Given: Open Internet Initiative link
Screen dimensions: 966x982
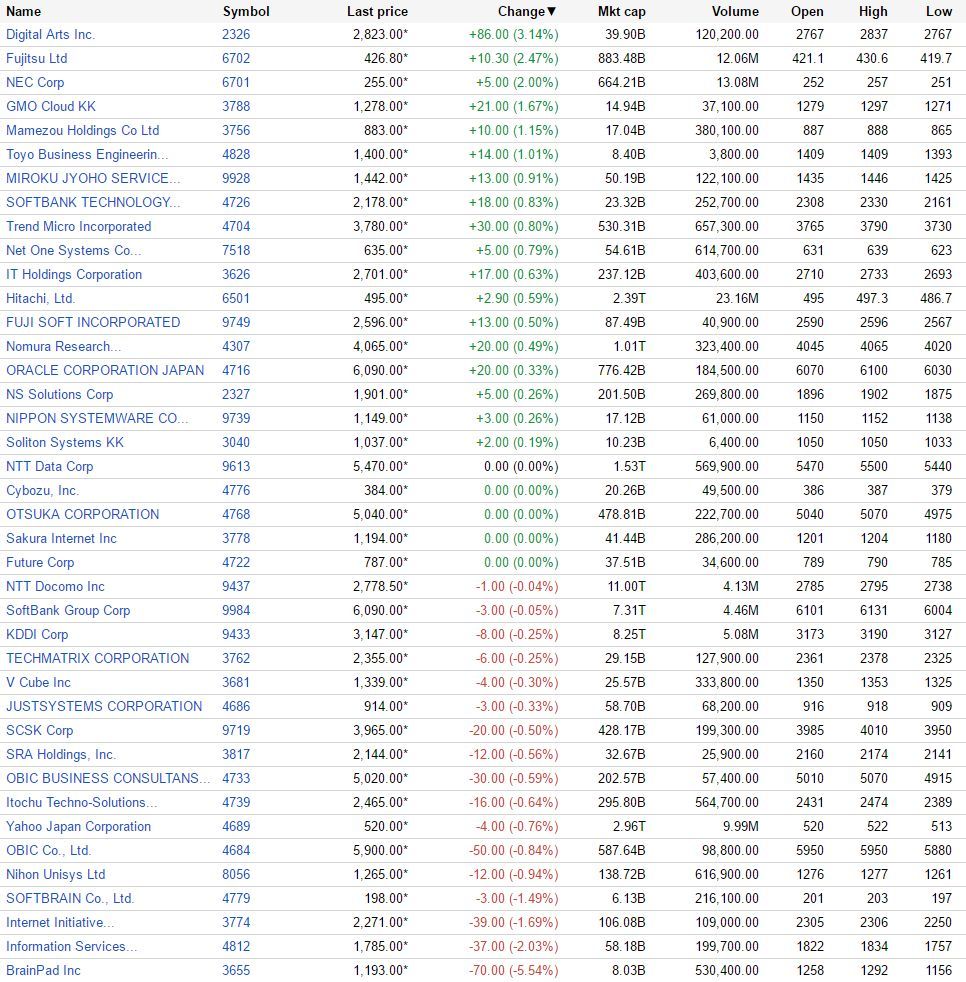Looking at the screenshot, I should click(60, 923).
